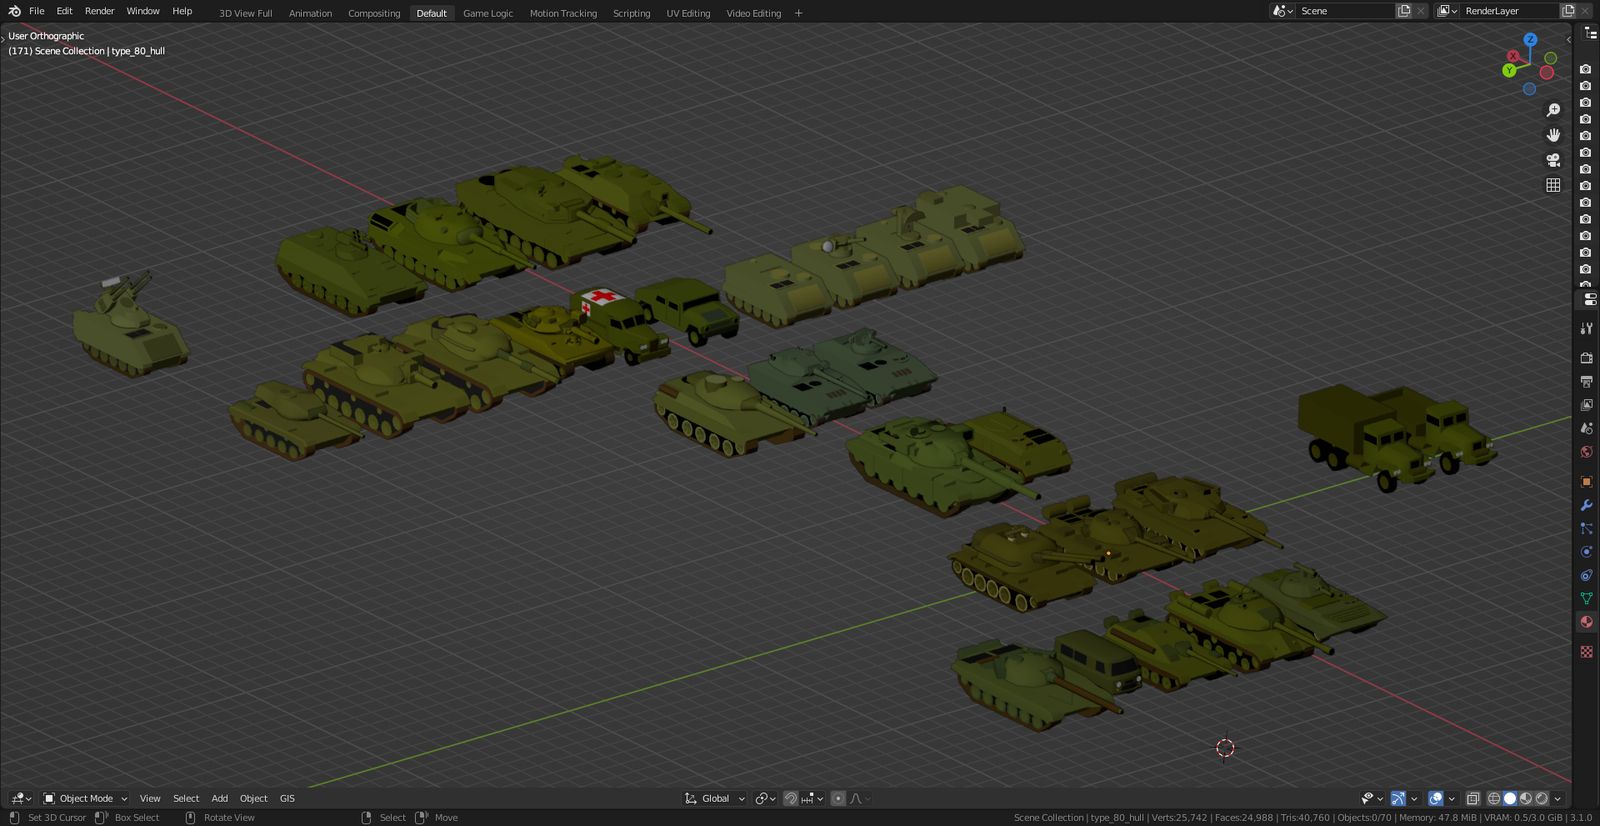
Task: Create a new scene copy
Action: 1404,11
